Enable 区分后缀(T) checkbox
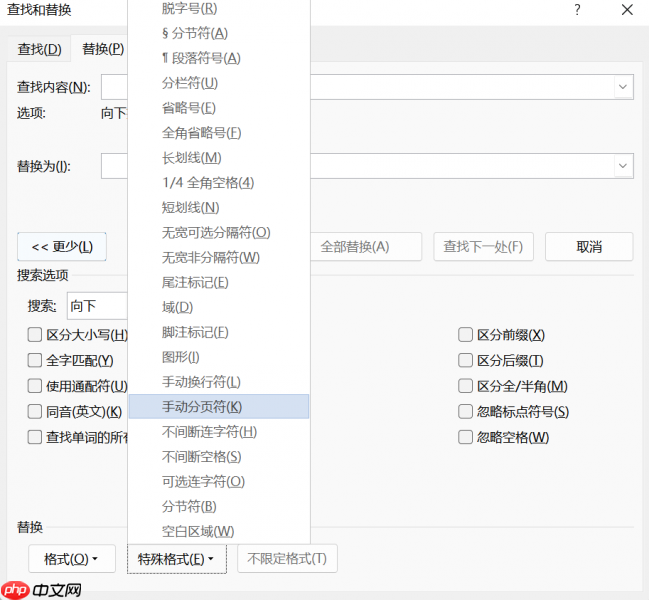The image size is (649, 600). coord(465,360)
